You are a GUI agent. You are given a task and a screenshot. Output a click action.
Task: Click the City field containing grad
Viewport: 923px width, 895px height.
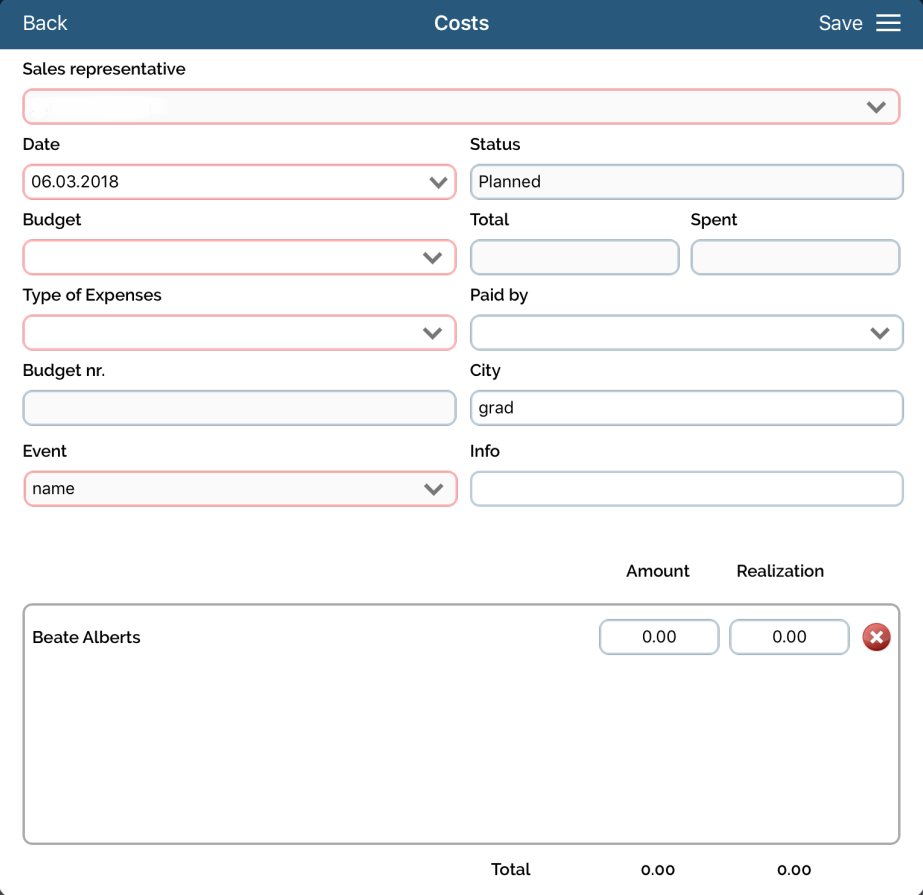click(x=686, y=408)
